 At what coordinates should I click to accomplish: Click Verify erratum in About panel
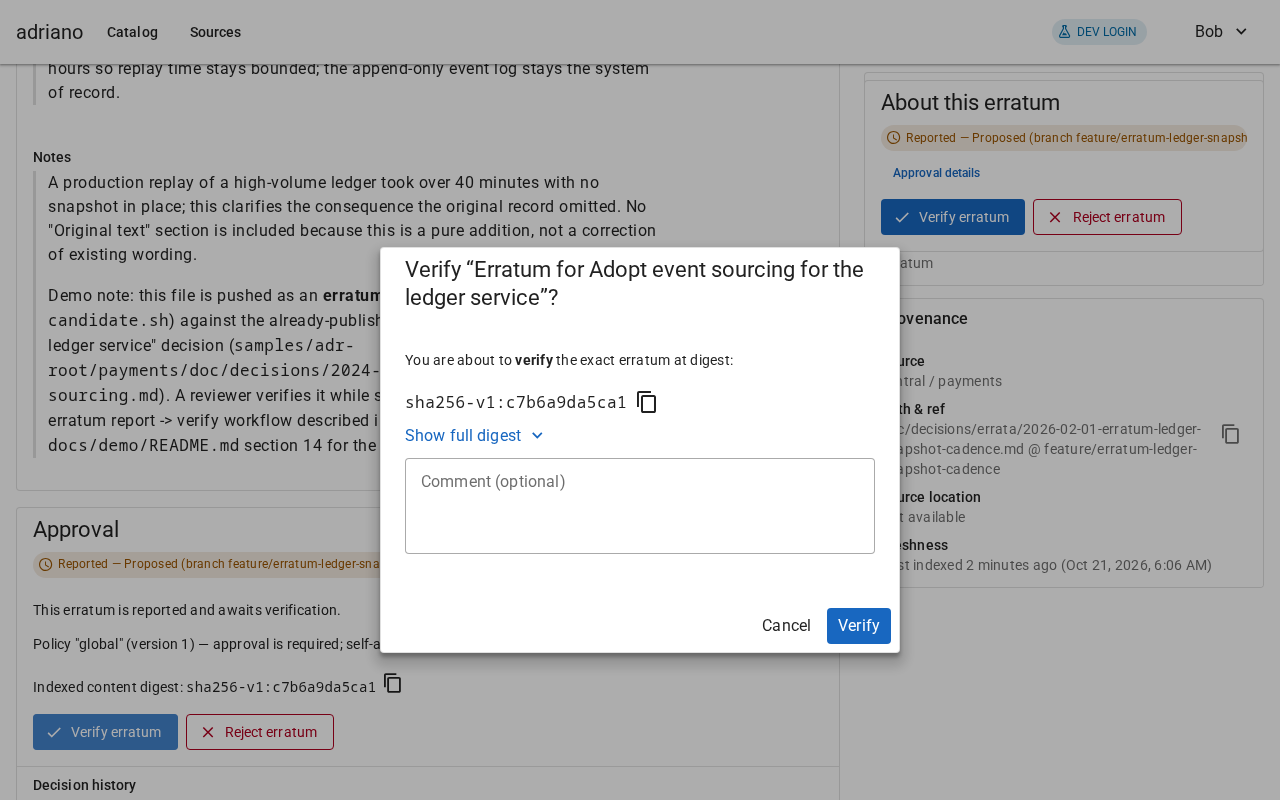[953, 217]
